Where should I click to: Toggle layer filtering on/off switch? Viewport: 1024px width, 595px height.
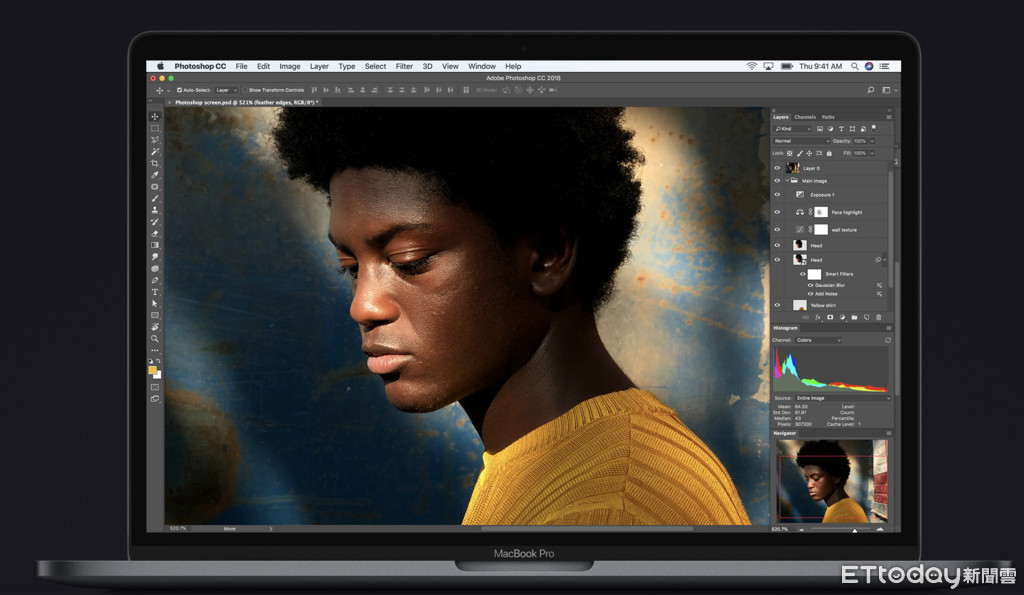874,127
